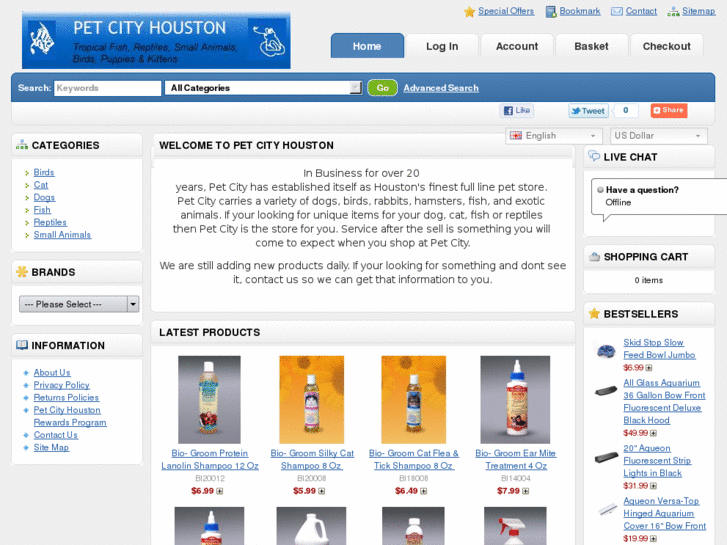Open Skid Stop Slow Feed Bowl Jumbo link
This screenshot has height=545, width=727.
[x=659, y=349]
